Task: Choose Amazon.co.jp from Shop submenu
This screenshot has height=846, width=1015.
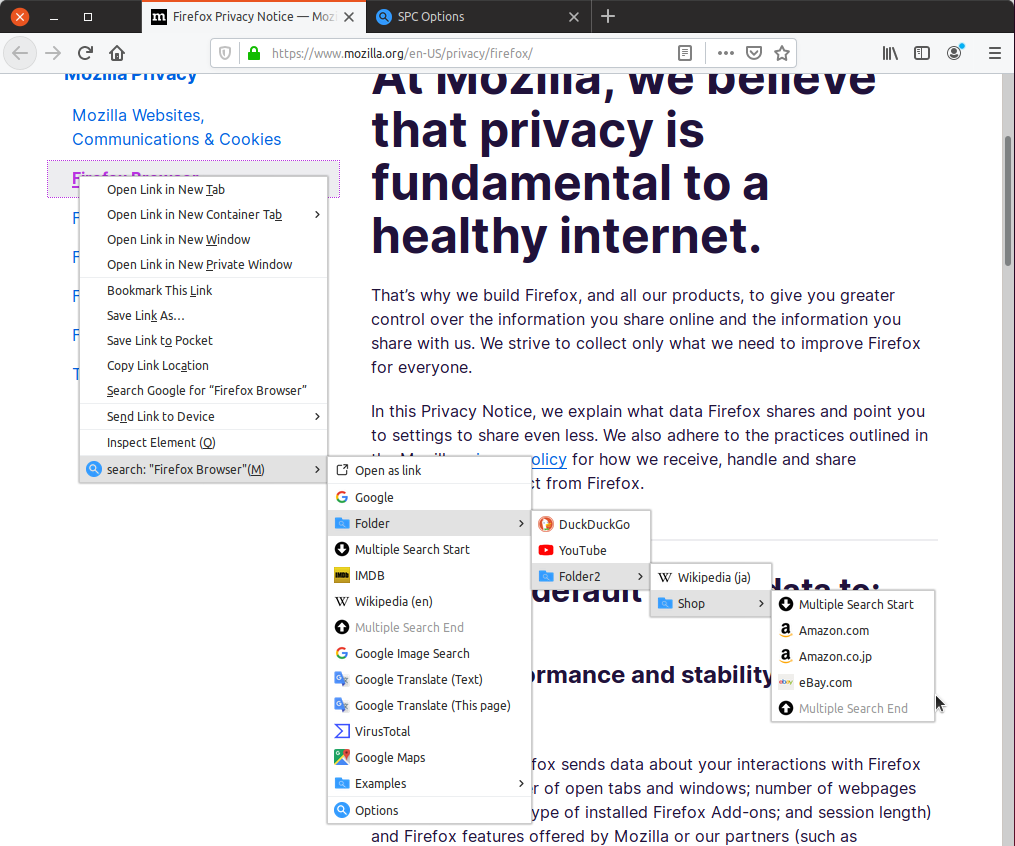Action: tap(835, 657)
